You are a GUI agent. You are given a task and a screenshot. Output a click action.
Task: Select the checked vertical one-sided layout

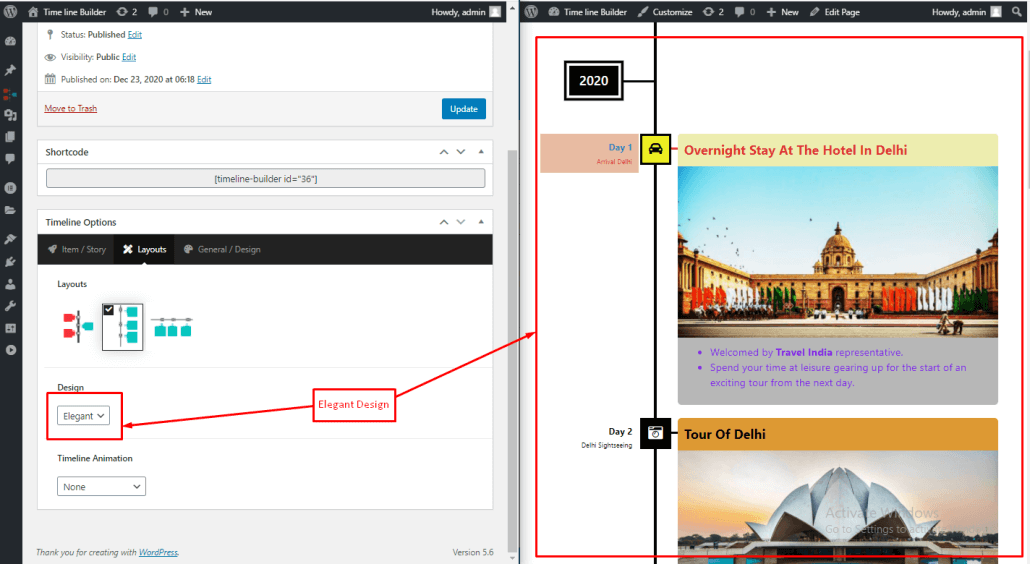click(x=123, y=327)
